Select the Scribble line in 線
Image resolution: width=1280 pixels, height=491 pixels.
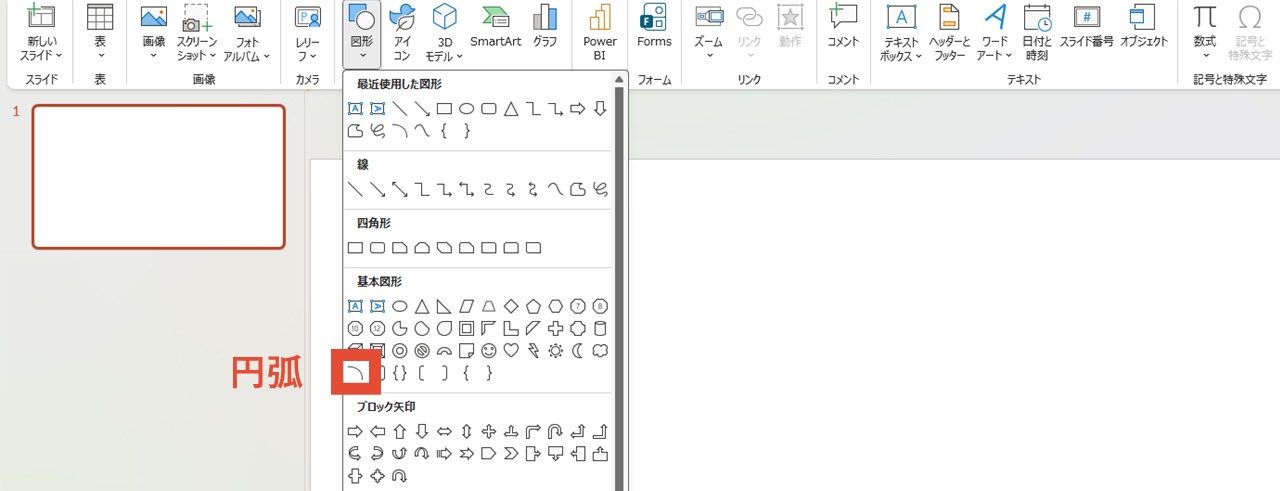coord(600,189)
